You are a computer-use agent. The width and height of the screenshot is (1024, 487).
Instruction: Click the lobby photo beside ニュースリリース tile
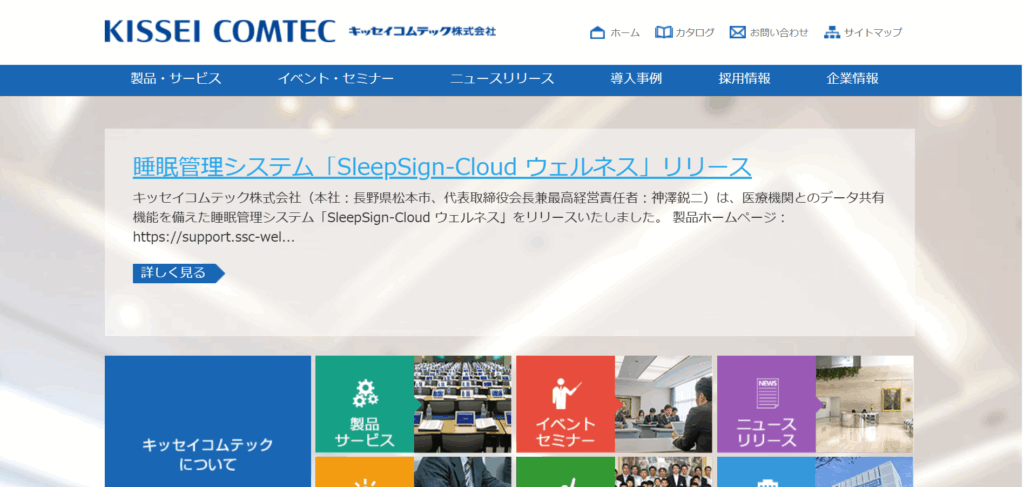tap(864, 404)
